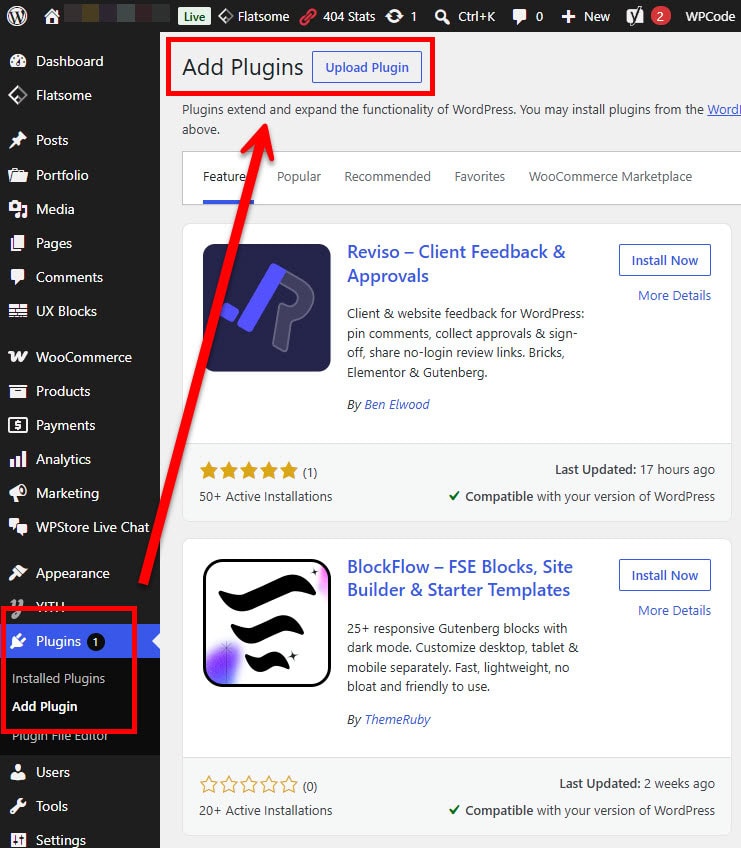
Task: Click the five-star rating of Reviso
Action: point(249,471)
